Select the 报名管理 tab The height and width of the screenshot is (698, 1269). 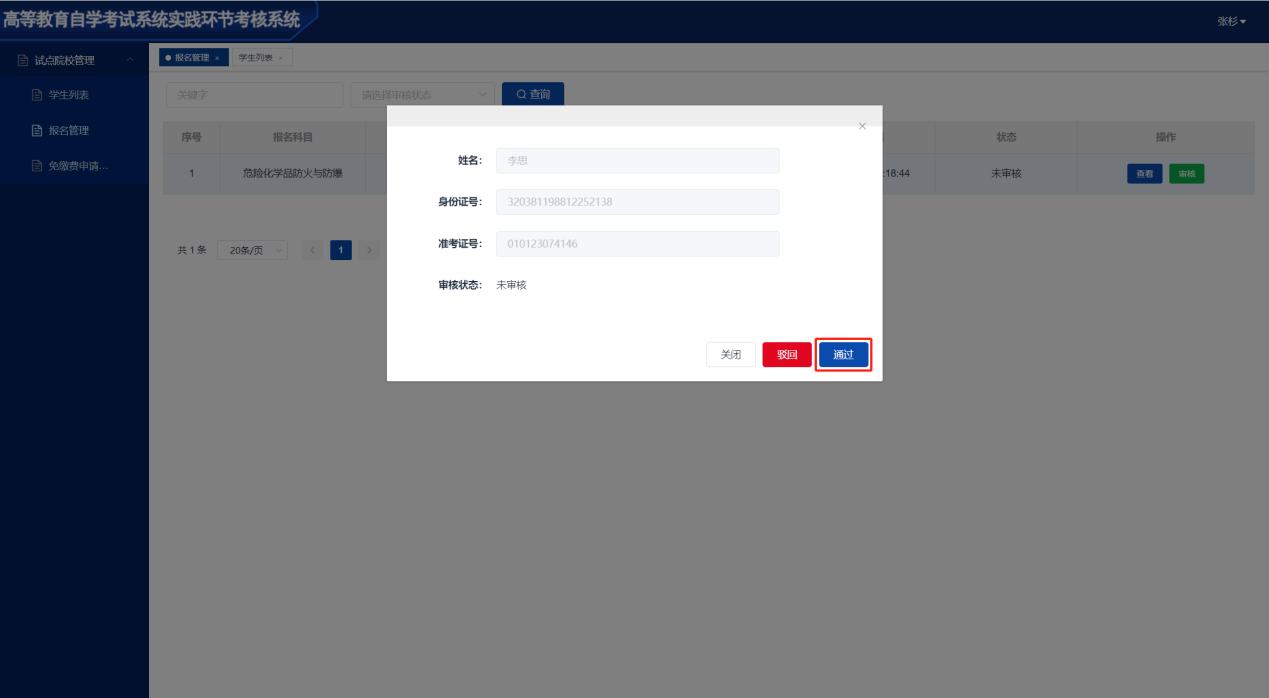191,58
